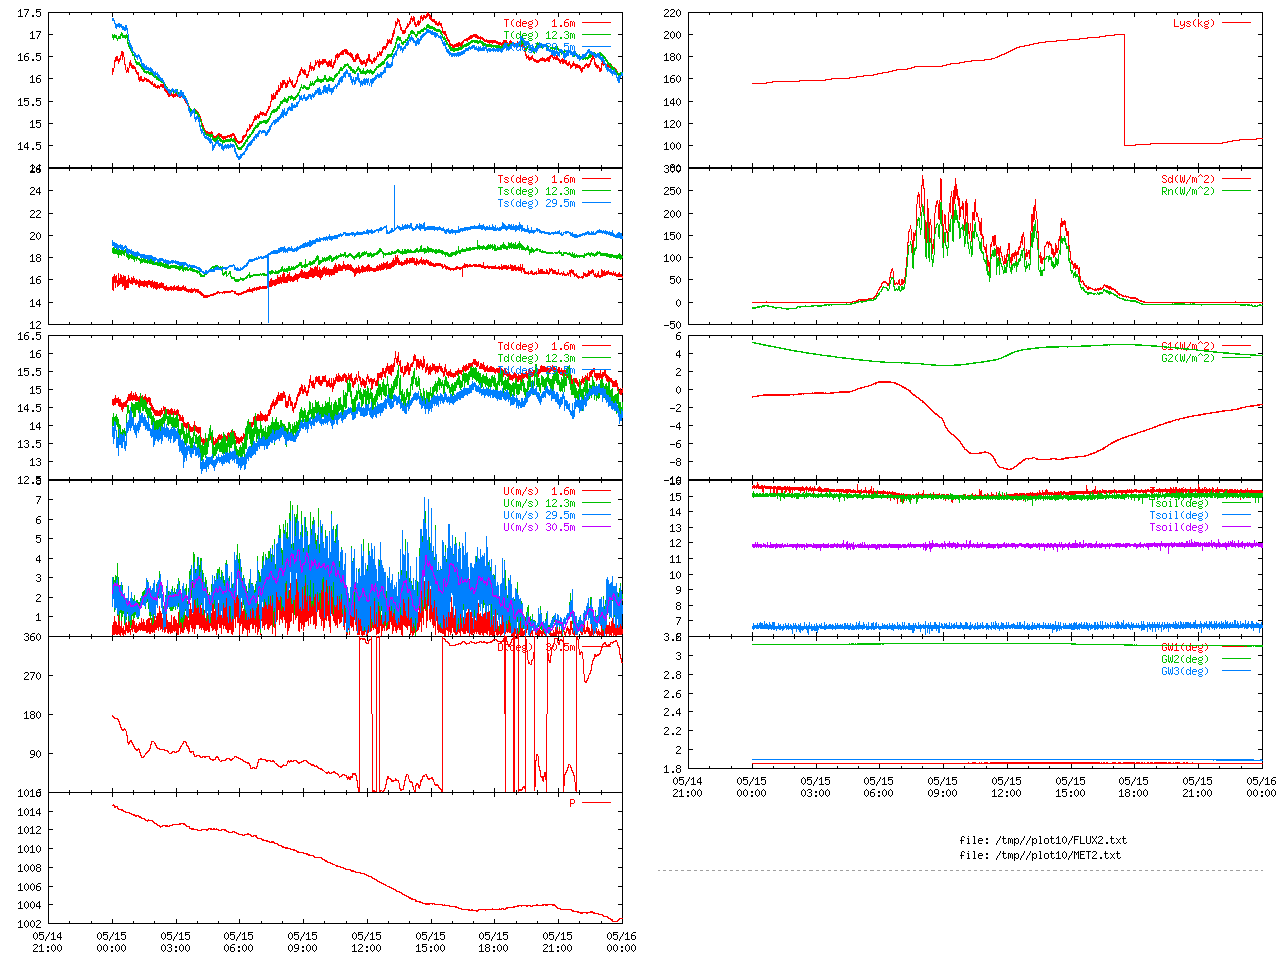The height and width of the screenshot is (960, 1280).
Task: Select the 'Ts(deg) 12.3m' legend label
Action: pos(537,192)
